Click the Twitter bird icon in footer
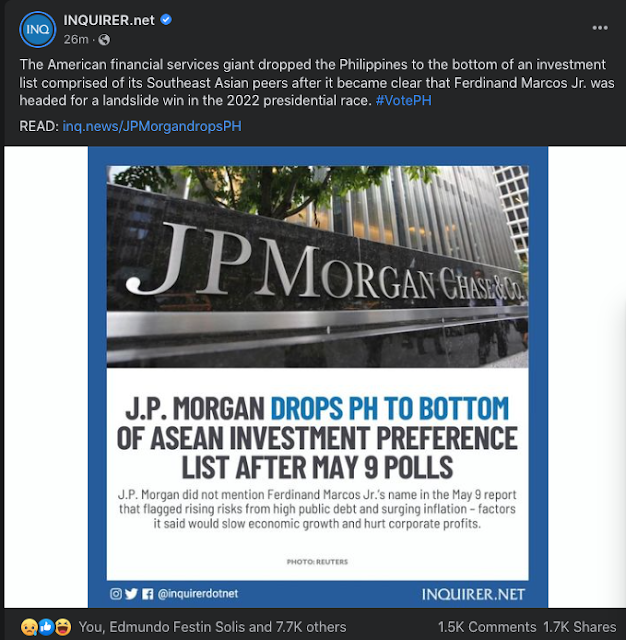 click(131, 594)
